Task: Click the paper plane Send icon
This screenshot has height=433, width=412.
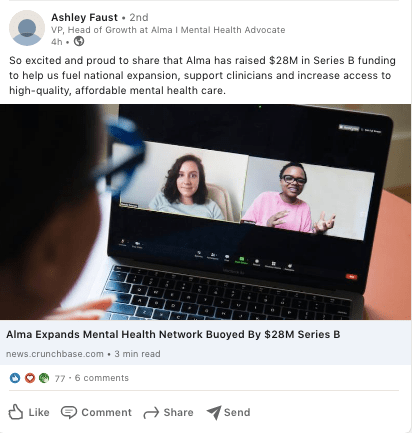Action: (x=214, y=413)
